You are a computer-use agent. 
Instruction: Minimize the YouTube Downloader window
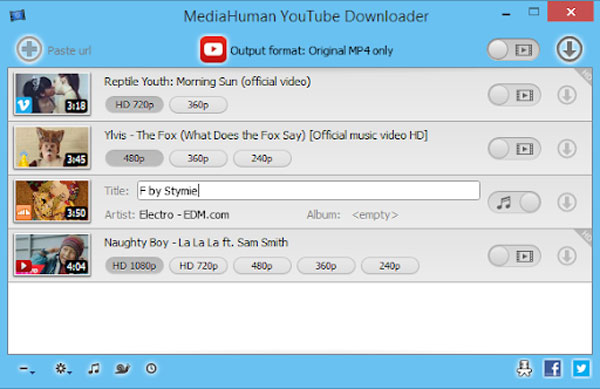coord(506,15)
